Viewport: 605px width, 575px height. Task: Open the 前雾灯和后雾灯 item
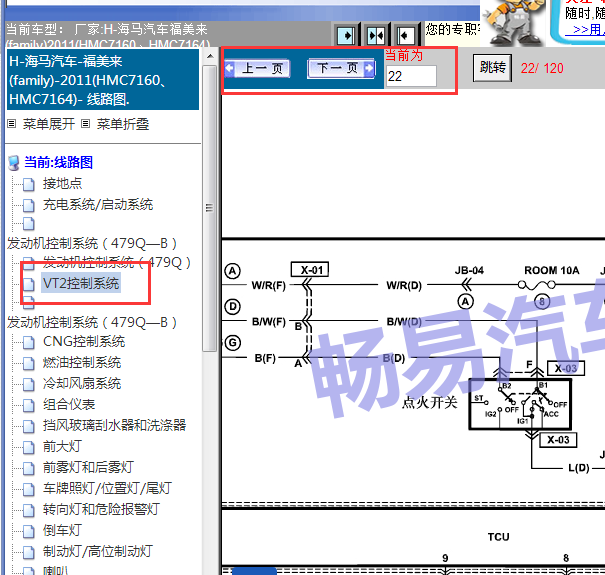pos(88,467)
